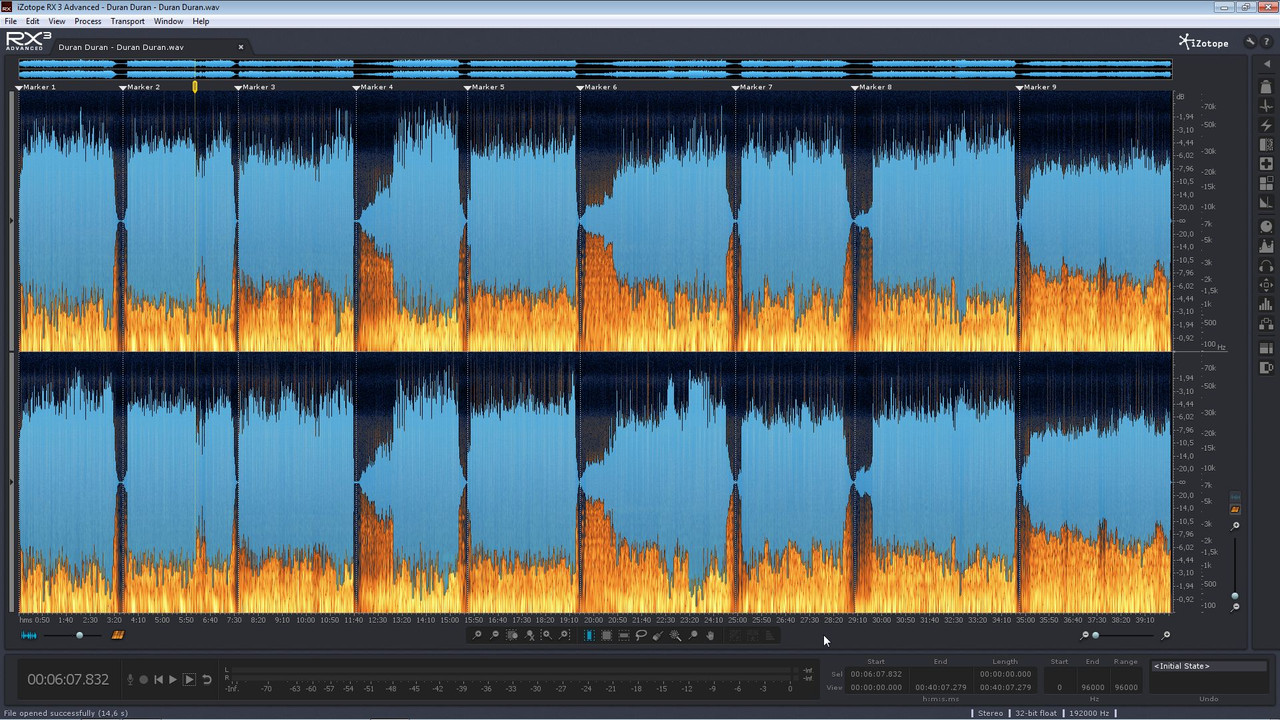Click the yellow playhead marker on the ruler
1280x720 pixels.
pos(195,87)
